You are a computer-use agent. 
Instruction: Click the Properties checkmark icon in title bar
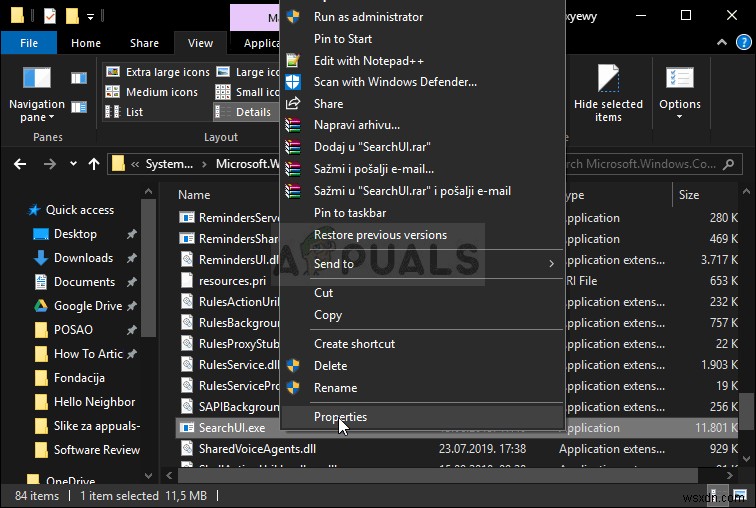point(50,15)
